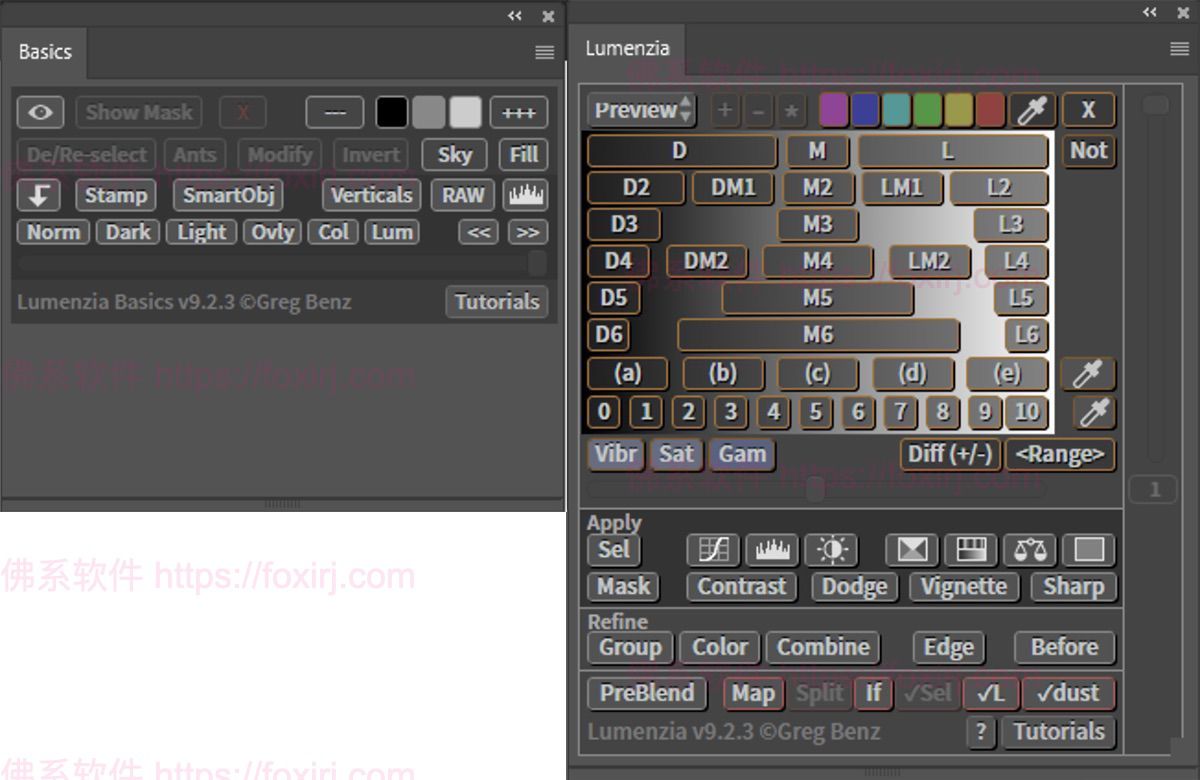Click the PreBlend button
The height and width of the screenshot is (780, 1200).
point(646,693)
